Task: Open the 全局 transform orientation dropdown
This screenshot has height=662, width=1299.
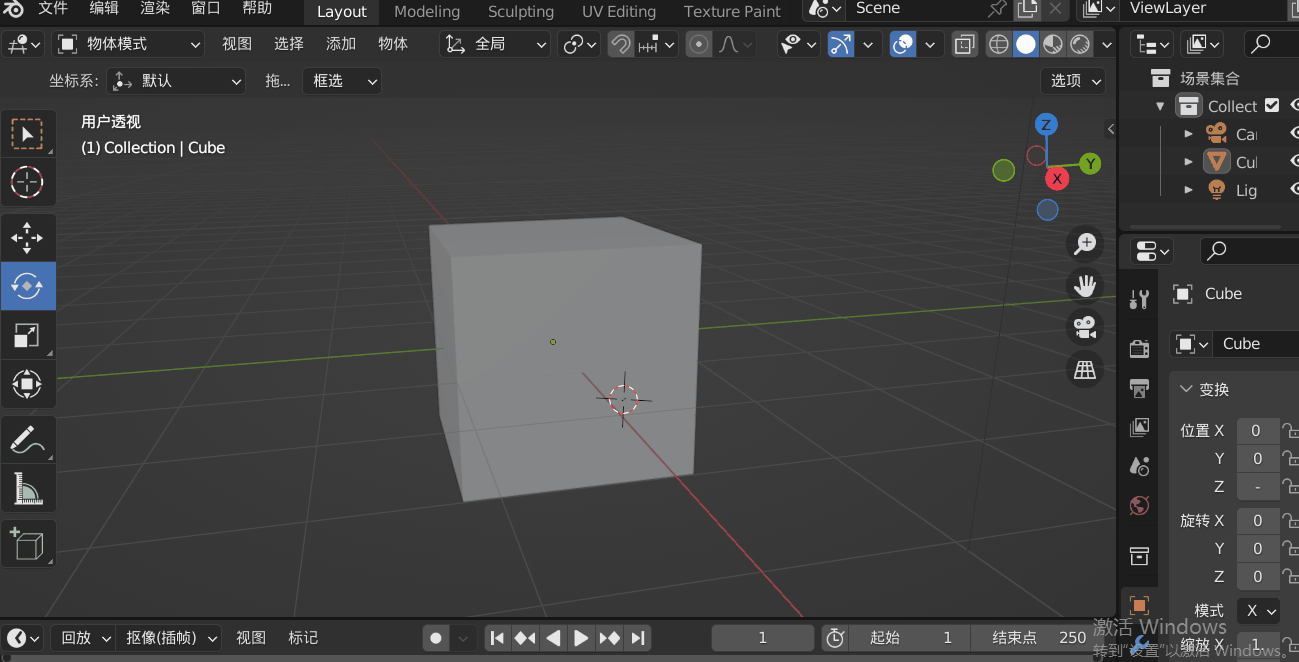Action: (496, 44)
